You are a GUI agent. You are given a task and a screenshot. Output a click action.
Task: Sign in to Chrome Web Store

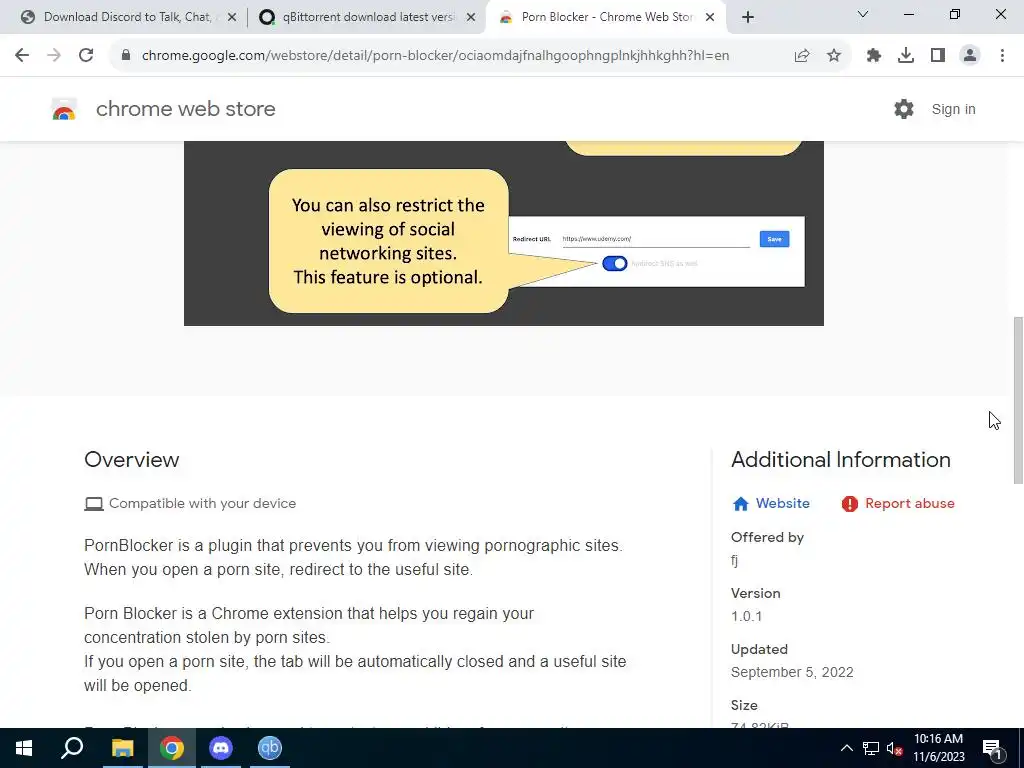(953, 109)
